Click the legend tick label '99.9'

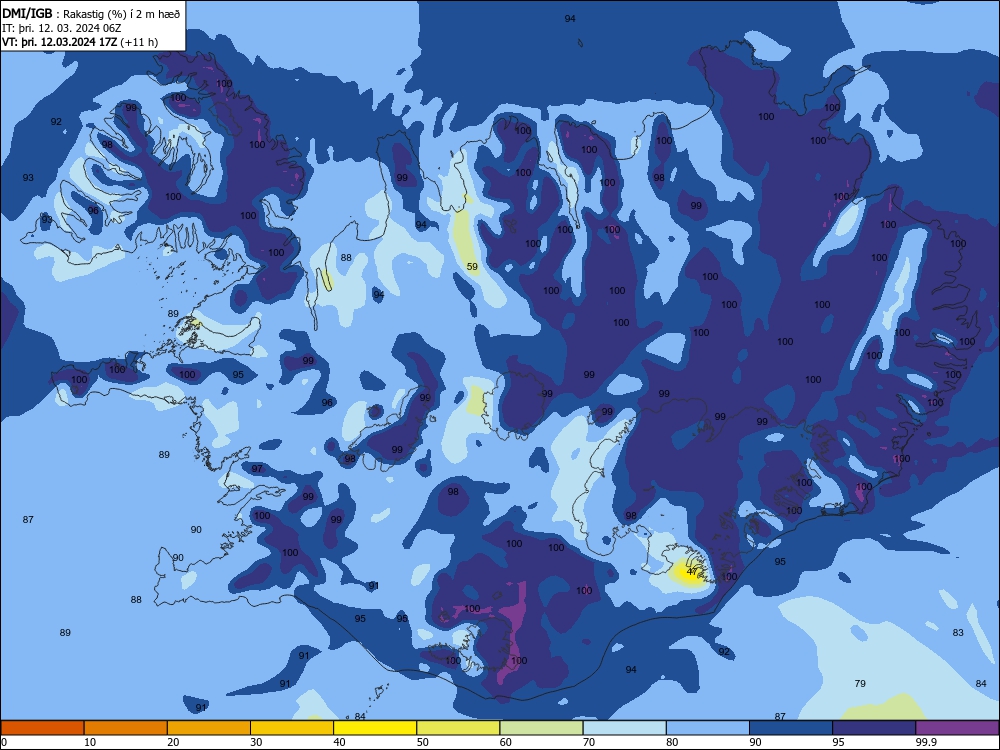pos(926,742)
